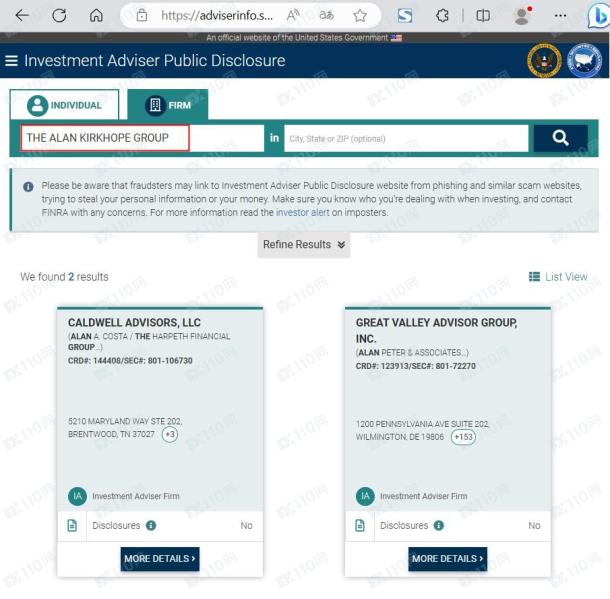Run search with the magnifier button
This screenshot has width=610, height=599.
click(x=560, y=138)
